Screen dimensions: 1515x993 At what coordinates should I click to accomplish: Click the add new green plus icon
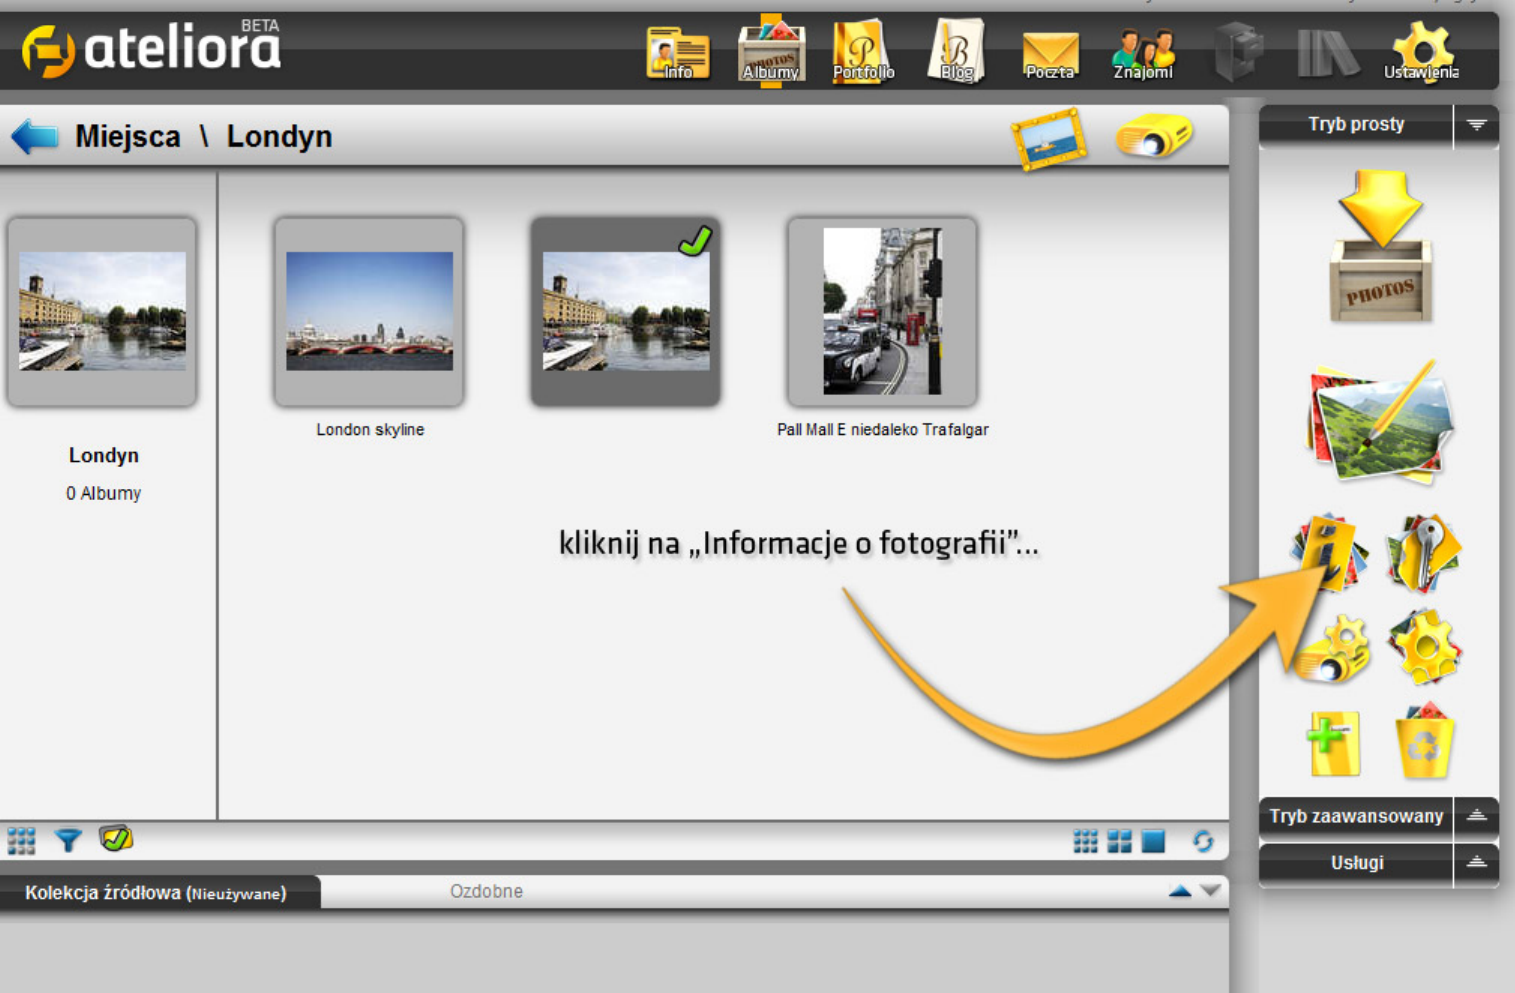click(1333, 743)
